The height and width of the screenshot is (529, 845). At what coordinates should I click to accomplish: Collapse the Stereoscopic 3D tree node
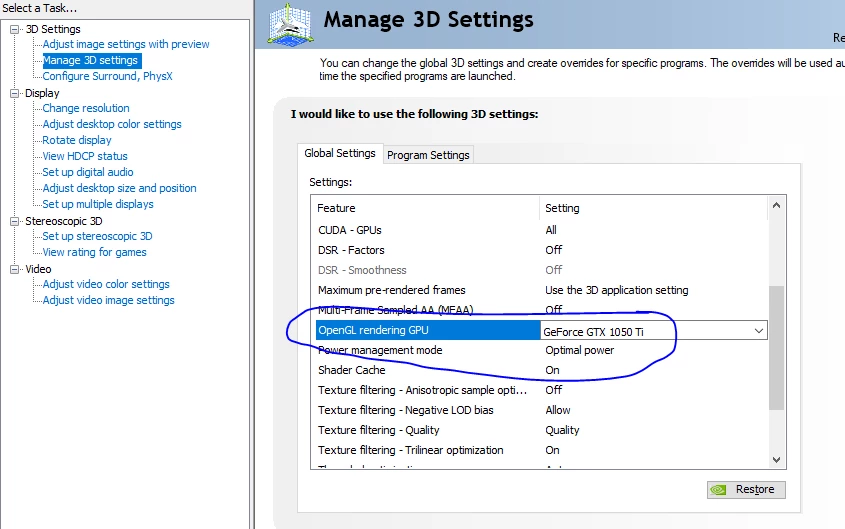(15, 221)
